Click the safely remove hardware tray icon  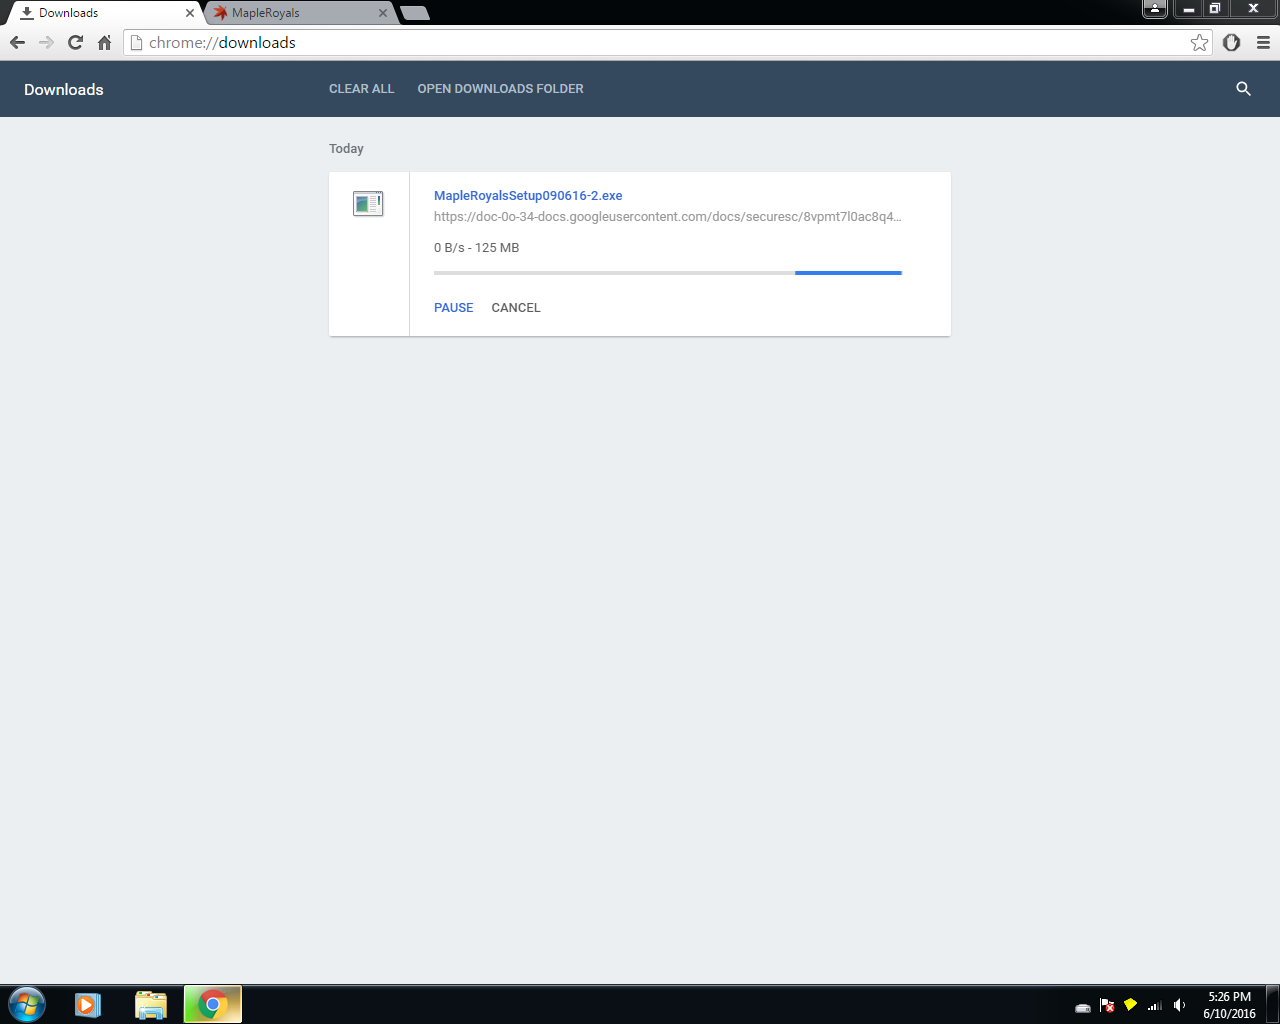[x=1083, y=1007]
